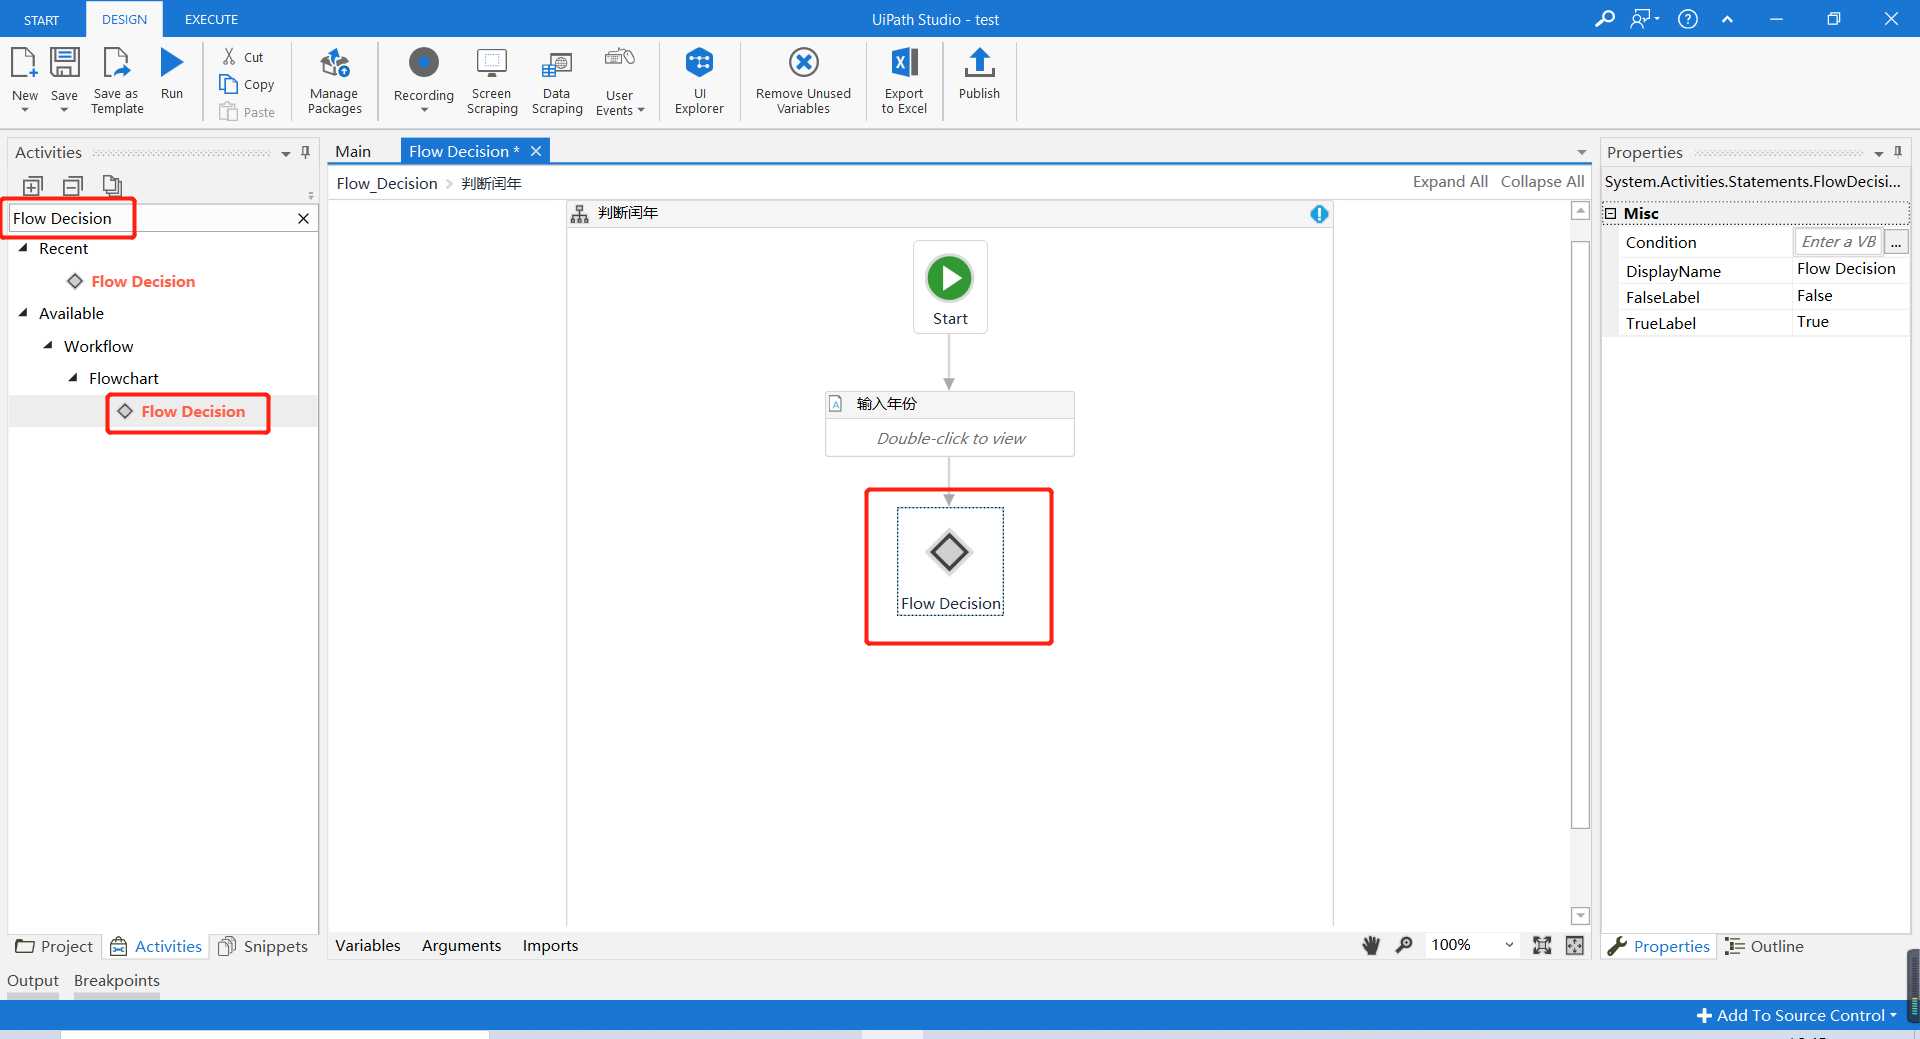Select Flow Decision under Flowchart
This screenshot has width=1920, height=1039.
point(193,411)
